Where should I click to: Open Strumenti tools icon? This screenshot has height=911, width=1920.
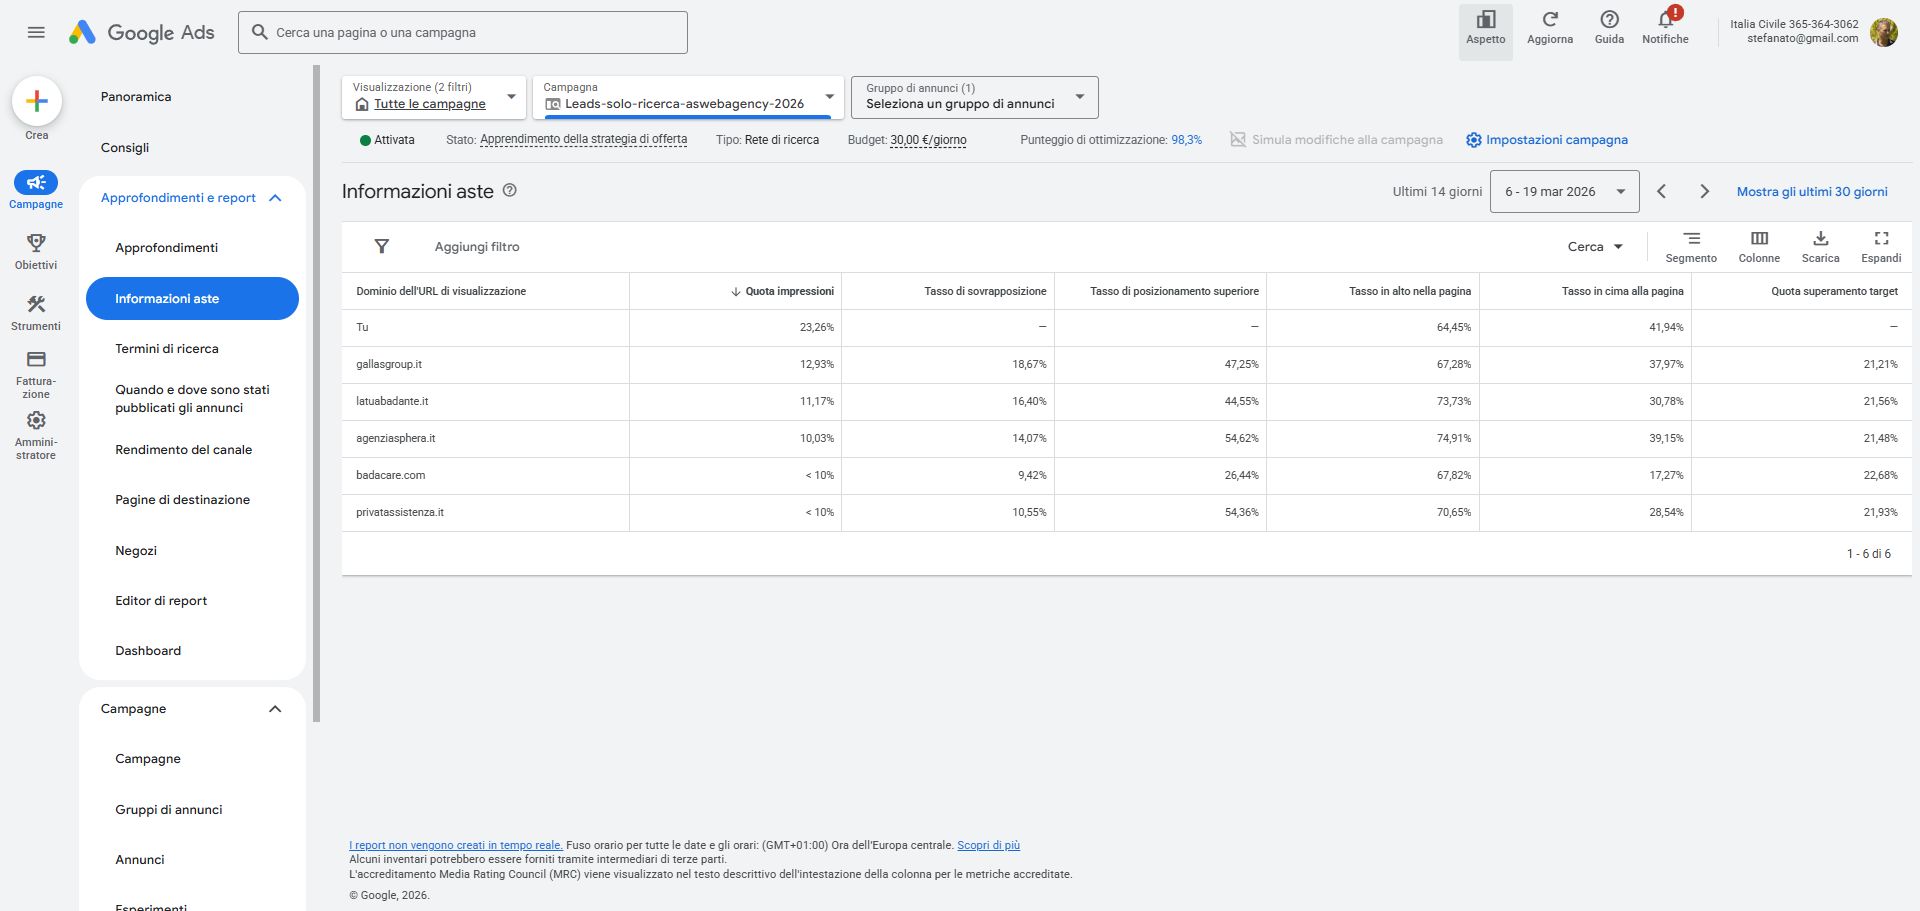(x=36, y=304)
